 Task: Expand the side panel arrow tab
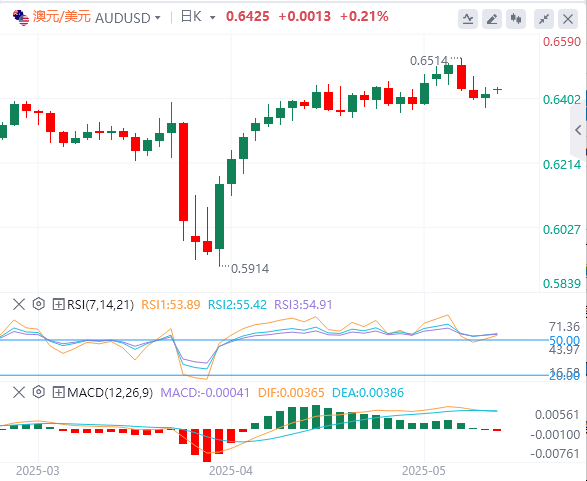[578, 130]
